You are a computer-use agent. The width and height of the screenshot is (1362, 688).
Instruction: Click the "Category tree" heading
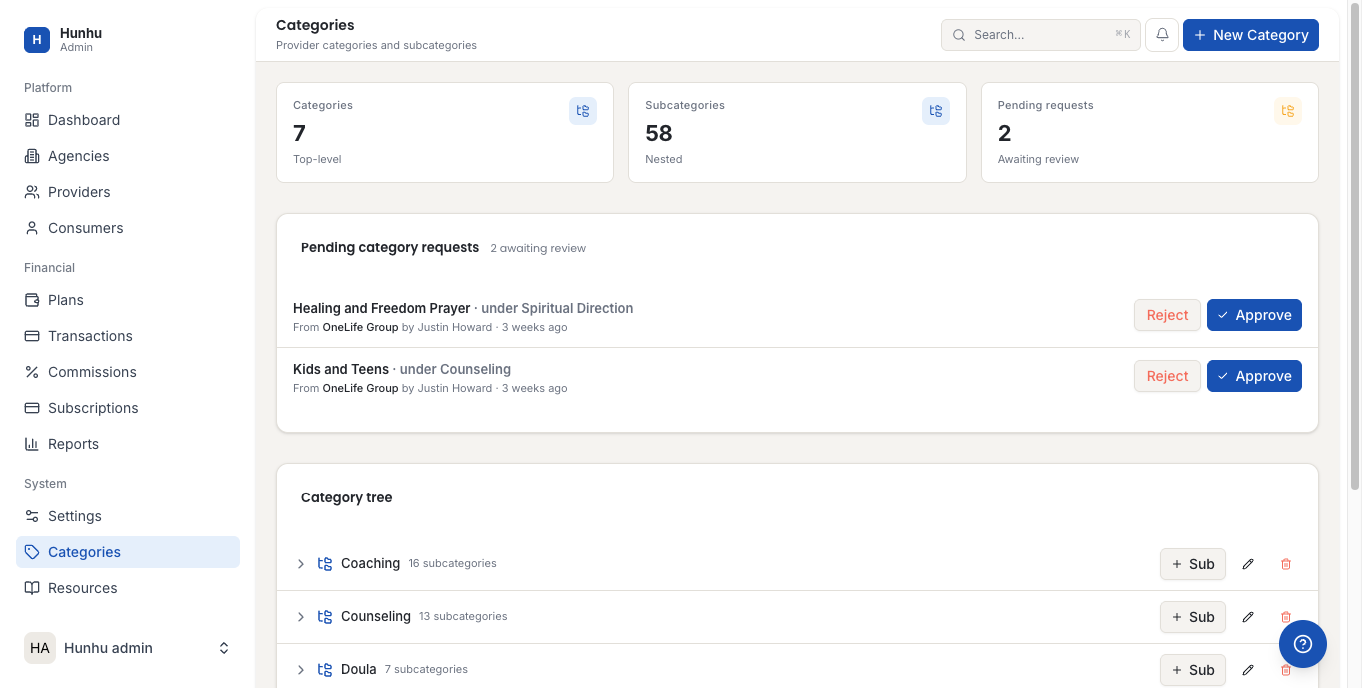point(347,497)
